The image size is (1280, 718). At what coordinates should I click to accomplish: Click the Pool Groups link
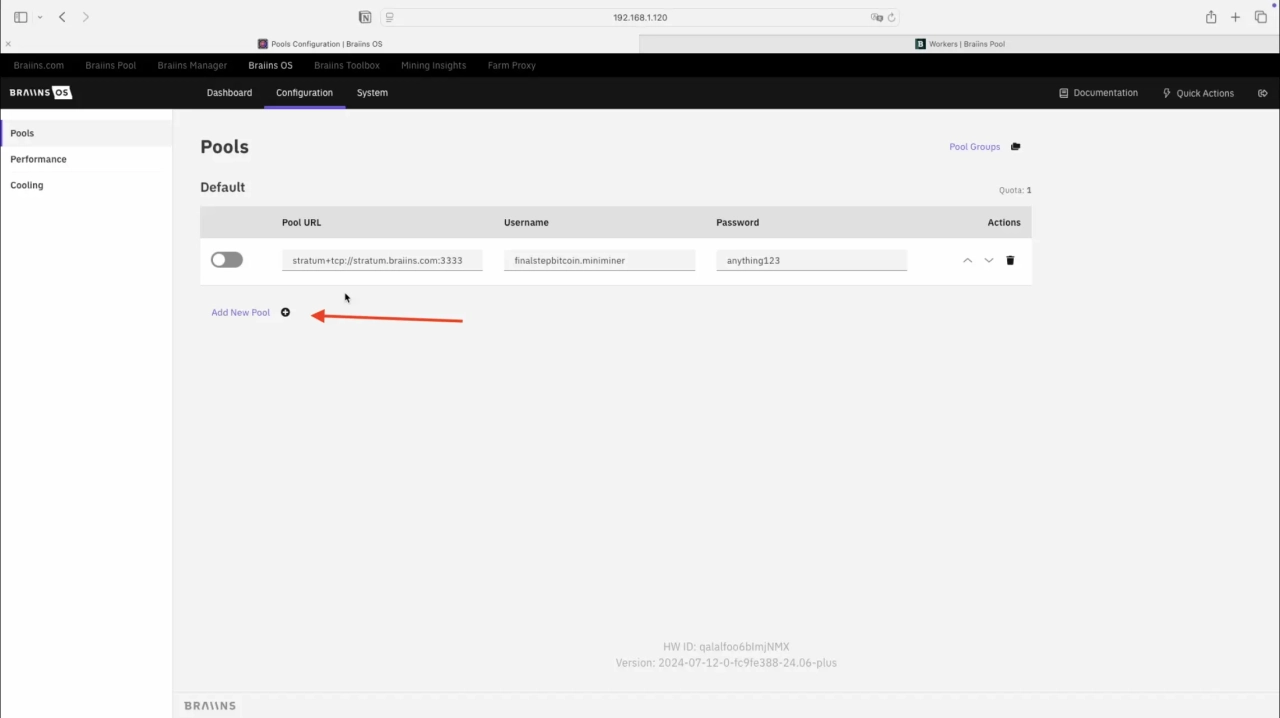point(975,147)
